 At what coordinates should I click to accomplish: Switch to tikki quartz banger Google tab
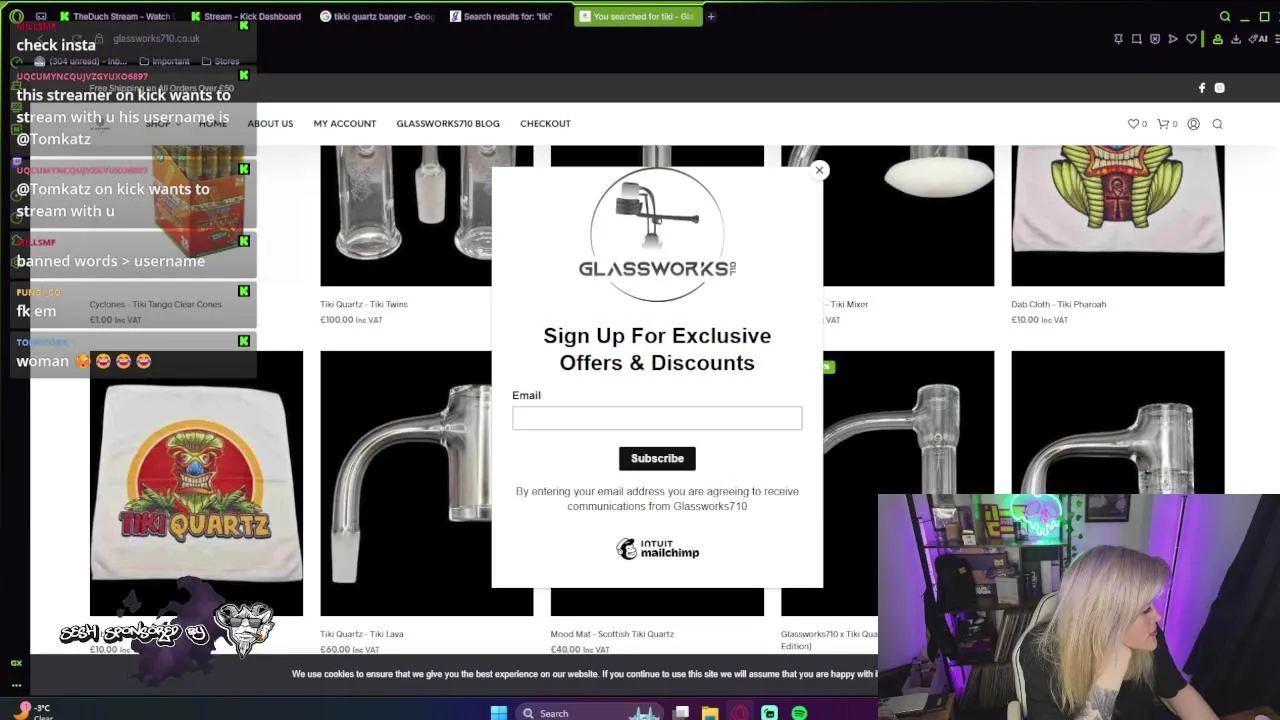[x=377, y=16]
